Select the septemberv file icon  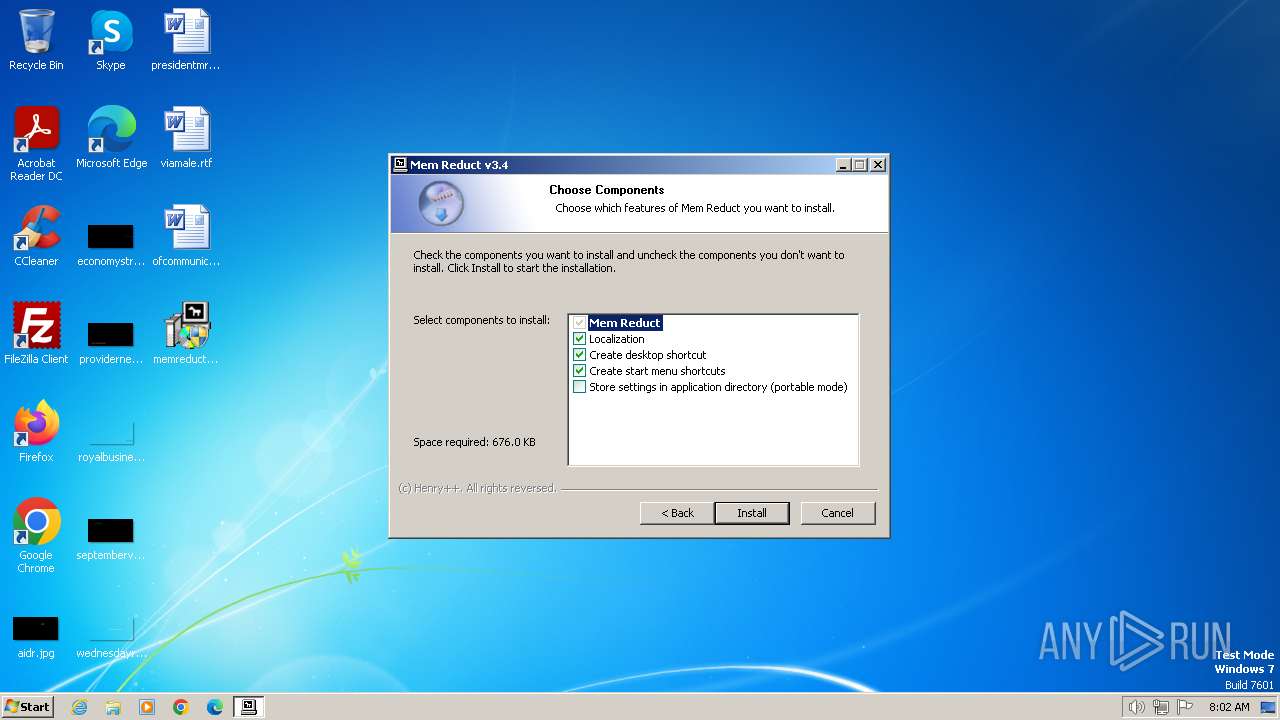[111, 536]
